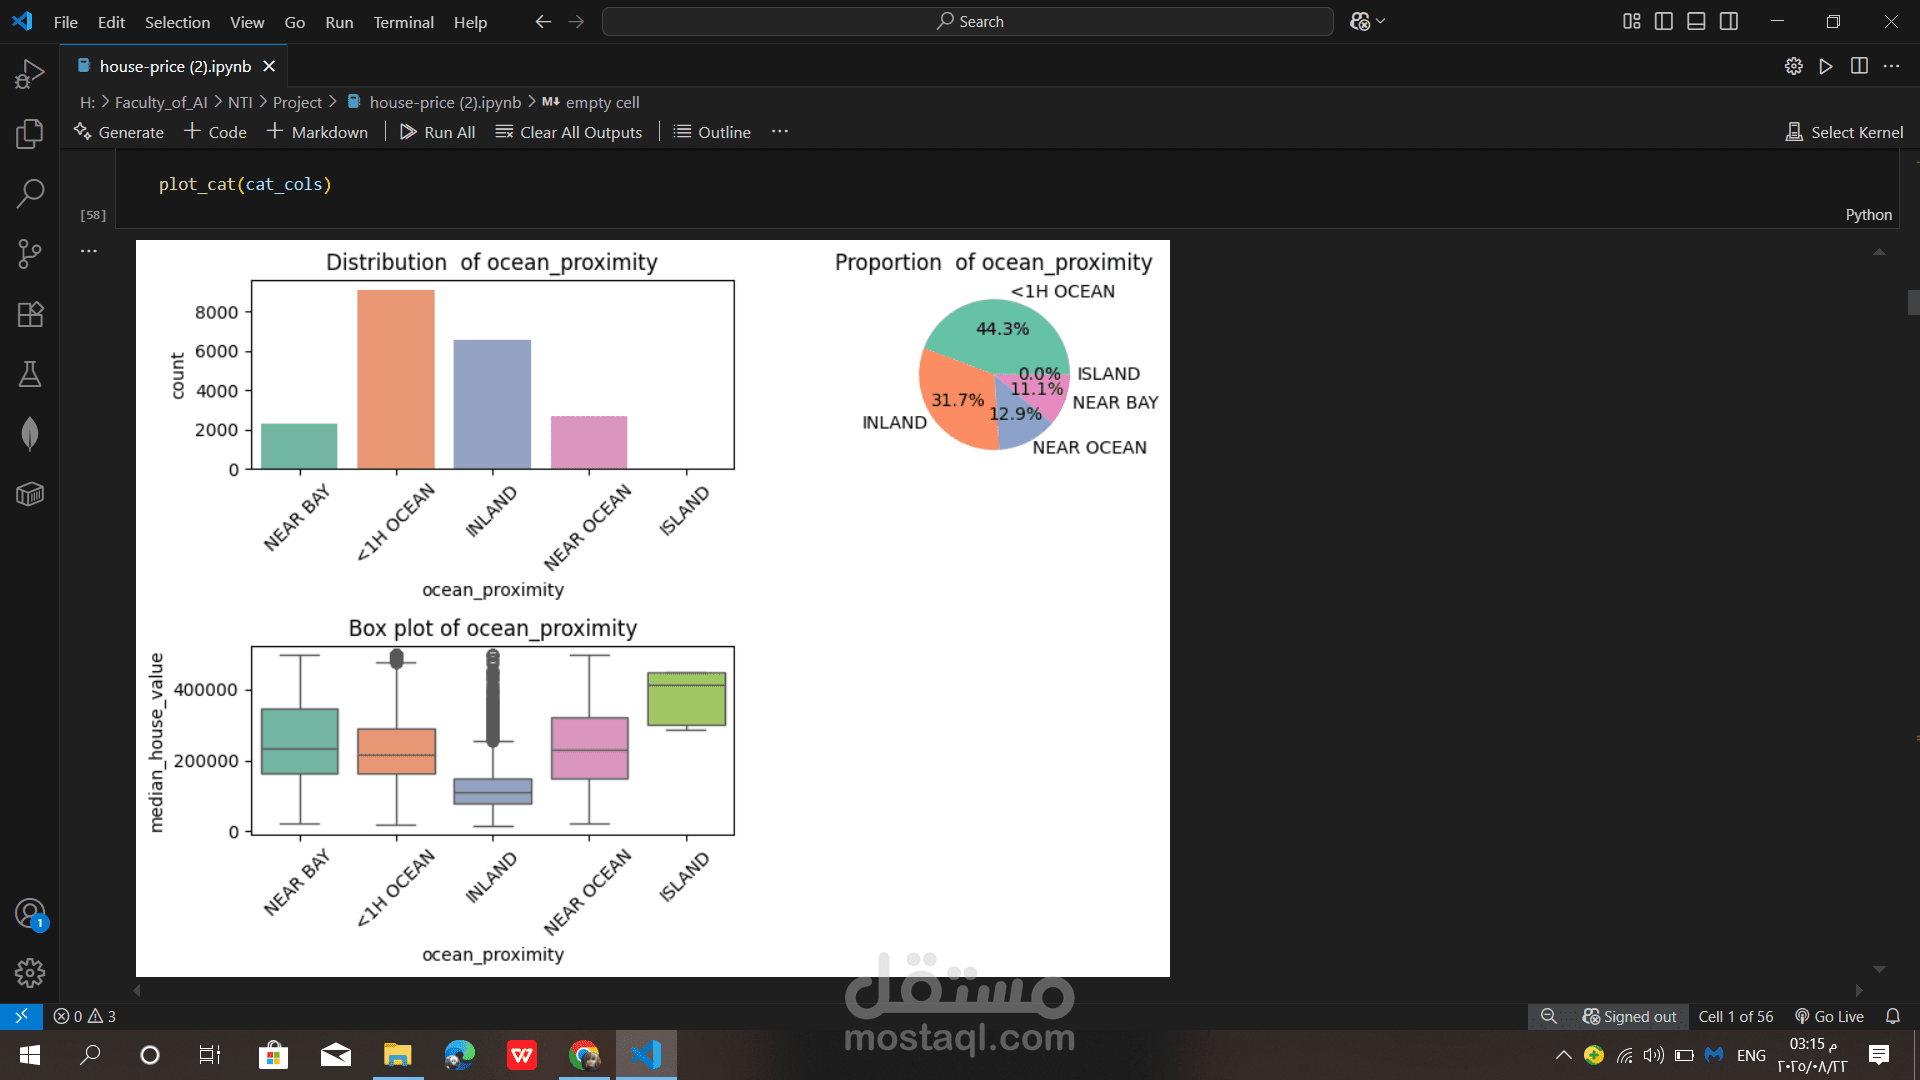Click the command center Search field
The image size is (1920, 1080).
pos(968,22)
